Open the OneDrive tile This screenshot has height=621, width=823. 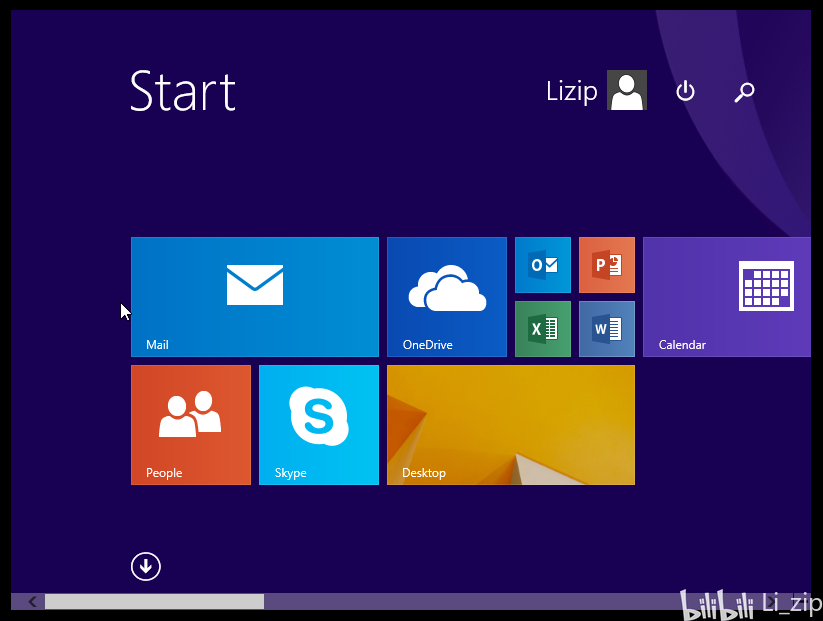tap(447, 297)
